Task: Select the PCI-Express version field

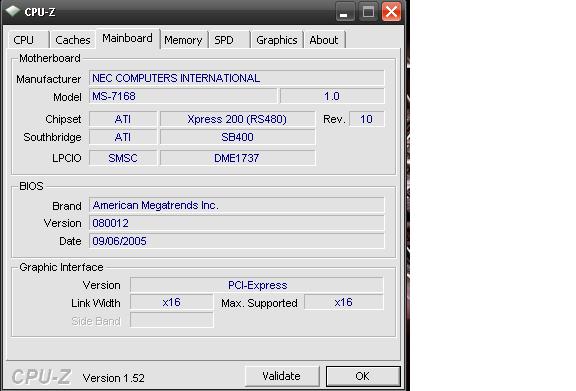Action: (257, 285)
